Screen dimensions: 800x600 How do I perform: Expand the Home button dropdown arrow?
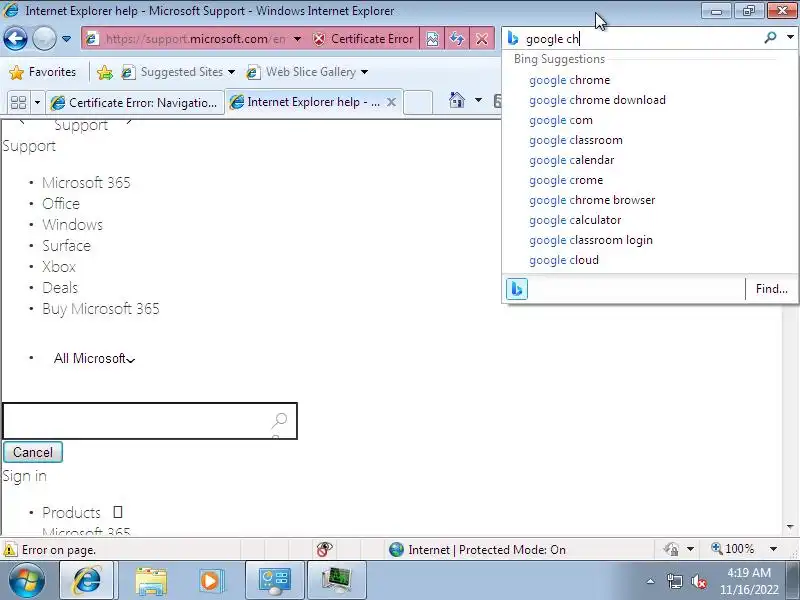[478, 100]
